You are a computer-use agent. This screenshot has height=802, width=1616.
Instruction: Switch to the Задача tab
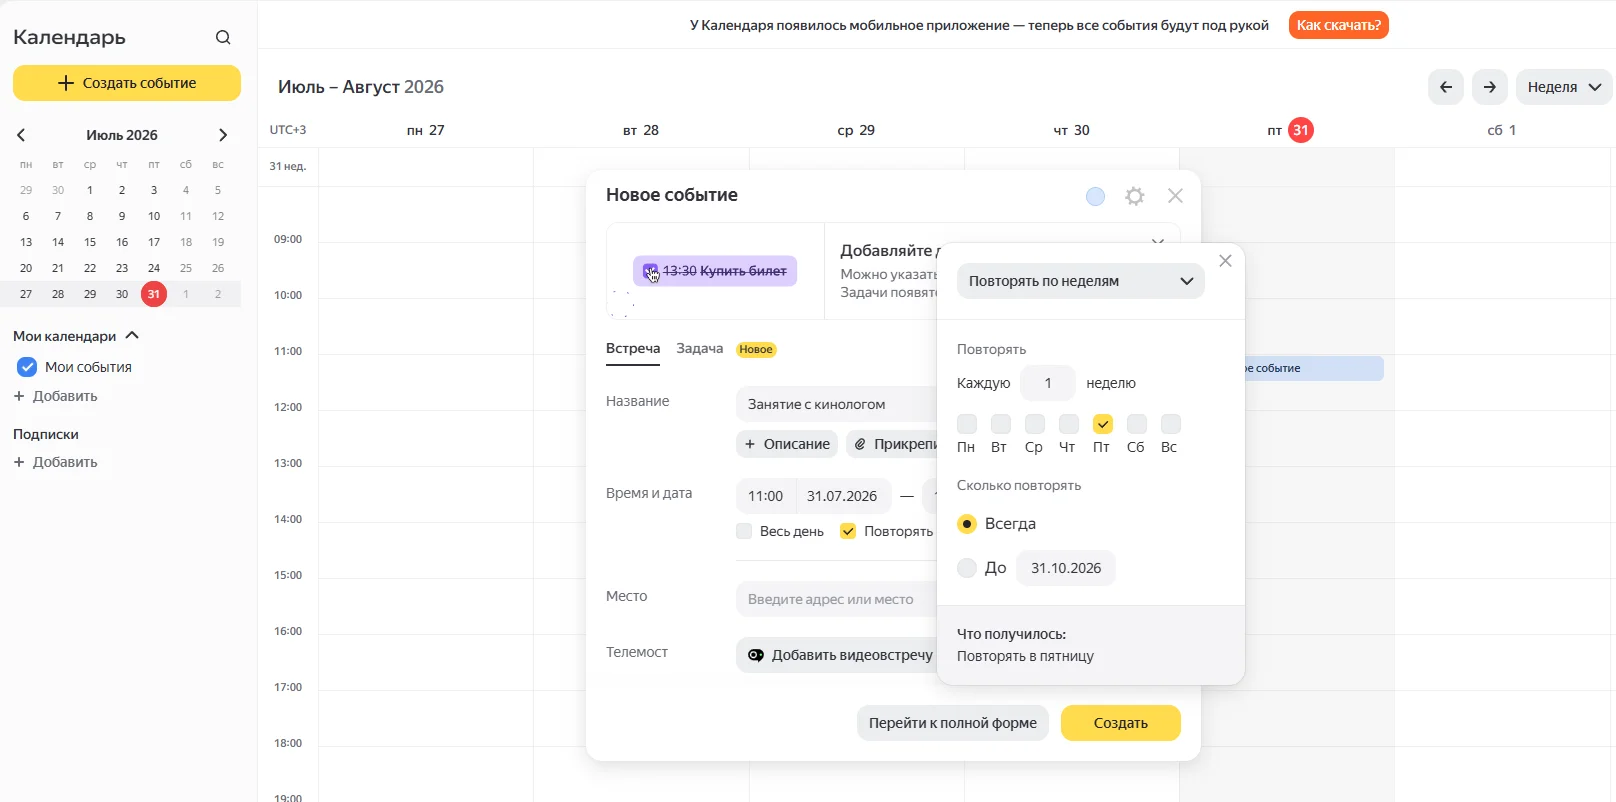point(700,348)
